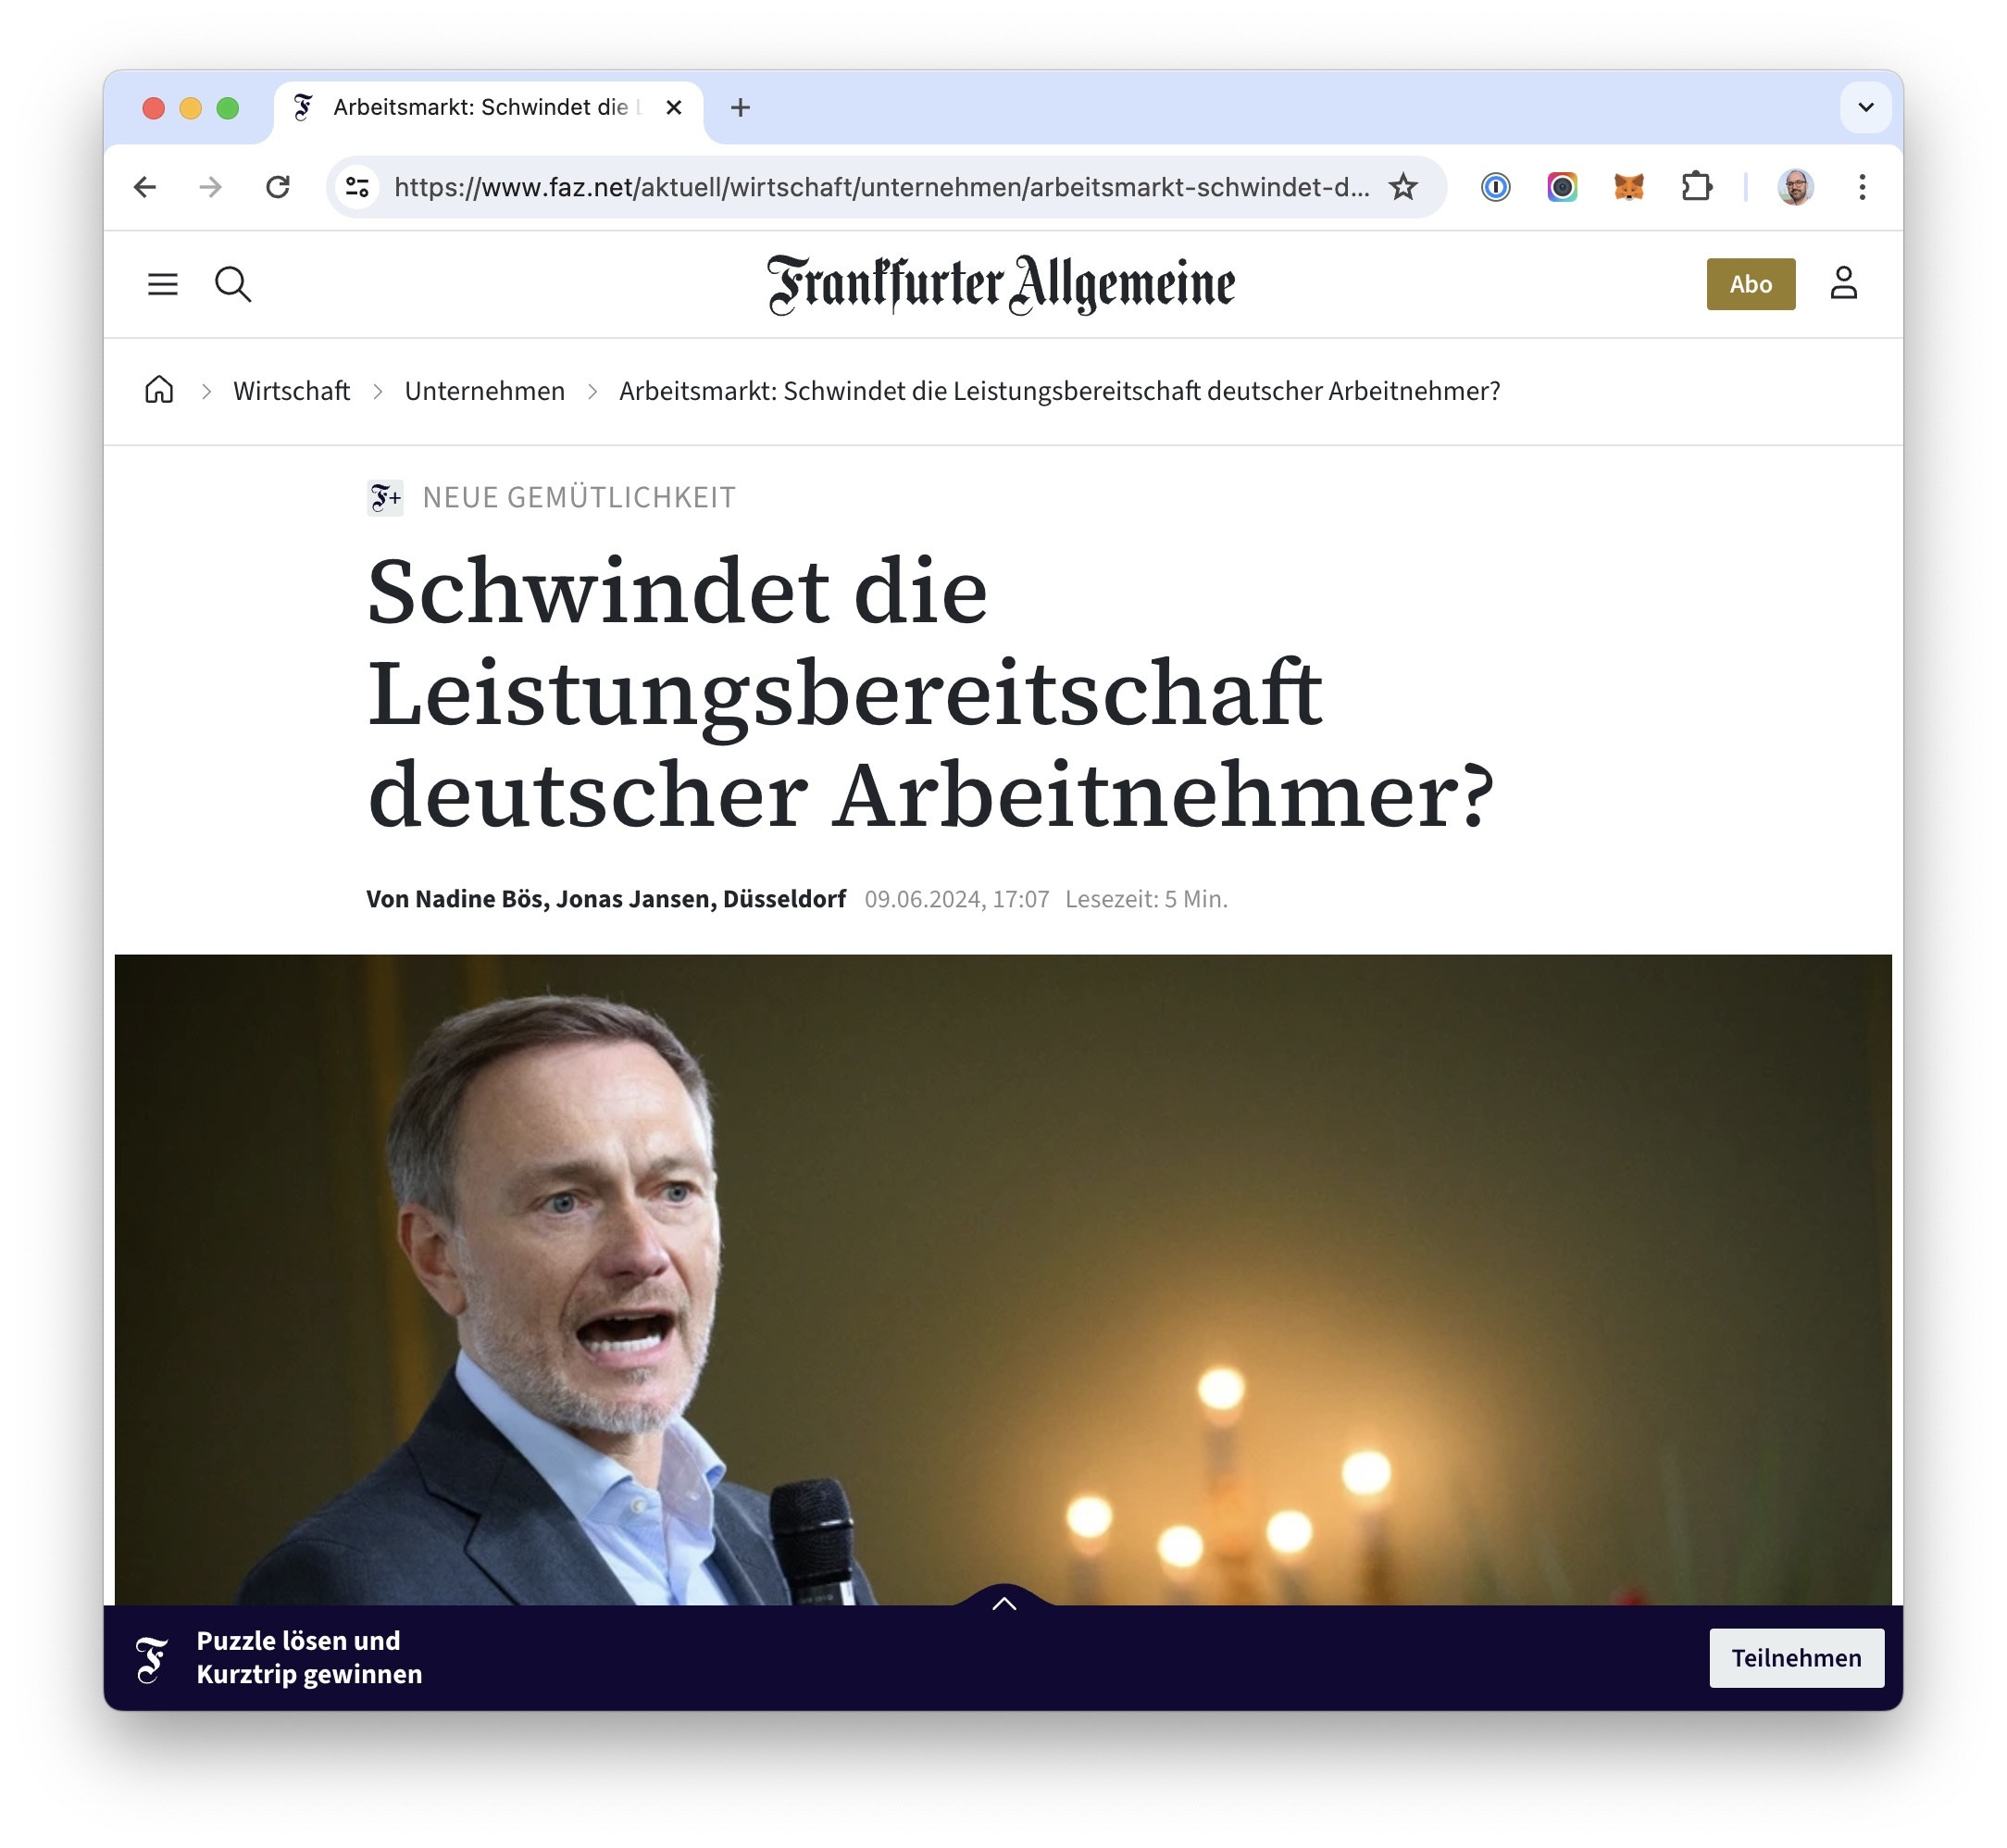The image size is (2007, 1848).
Task: Open the Wirtschaft breadcrumb link
Action: coord(291,391)
